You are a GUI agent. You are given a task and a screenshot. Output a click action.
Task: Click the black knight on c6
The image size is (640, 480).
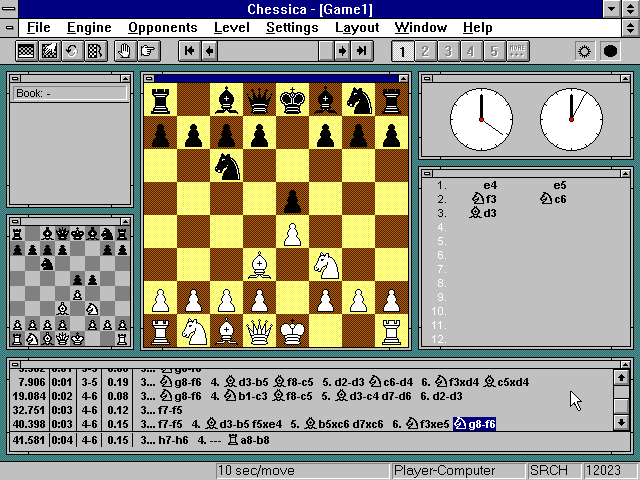(227, 166)
